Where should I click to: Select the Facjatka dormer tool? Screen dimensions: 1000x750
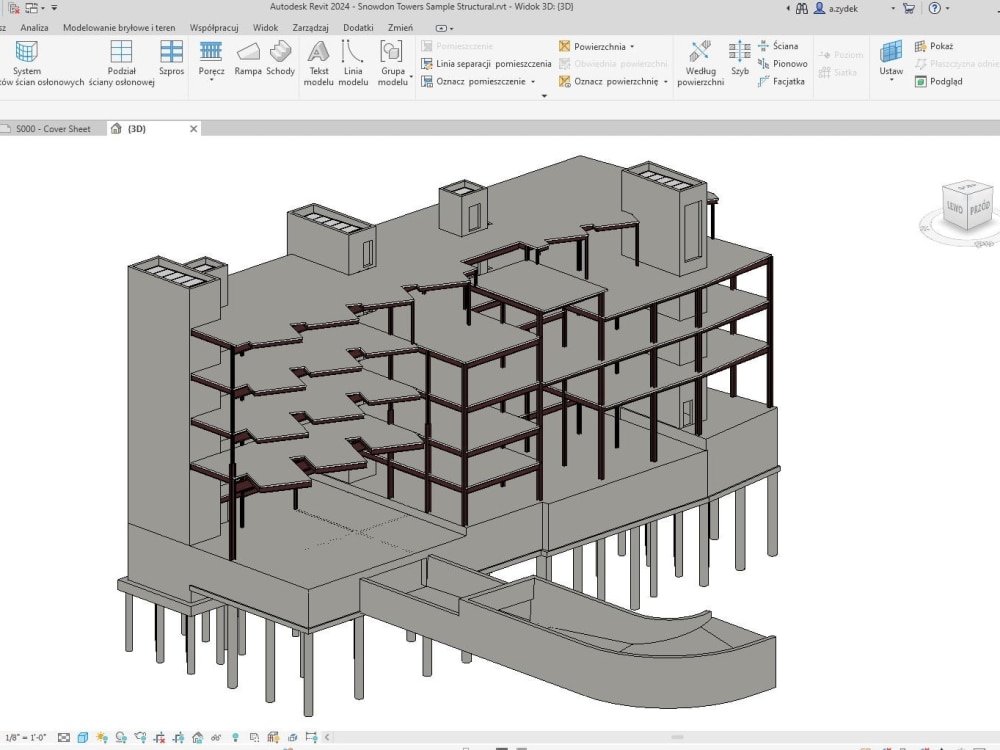(x=781, y=82)
